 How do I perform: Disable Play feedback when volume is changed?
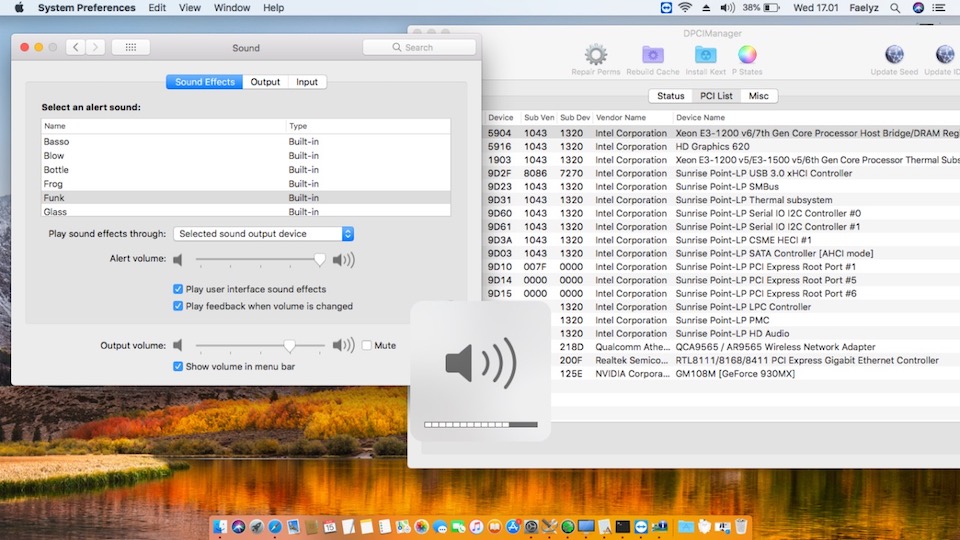tap(178, 306)
